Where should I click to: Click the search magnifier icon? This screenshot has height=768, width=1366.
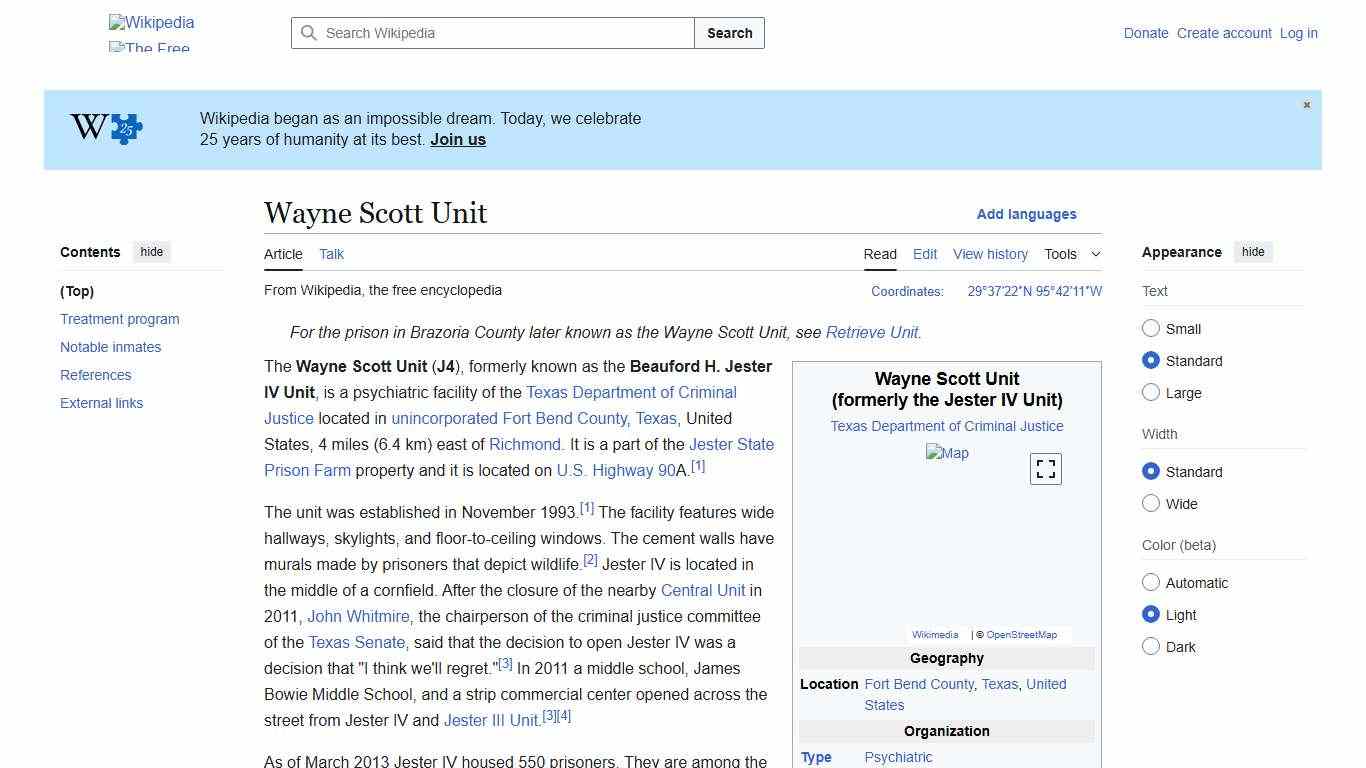[310, 33]
